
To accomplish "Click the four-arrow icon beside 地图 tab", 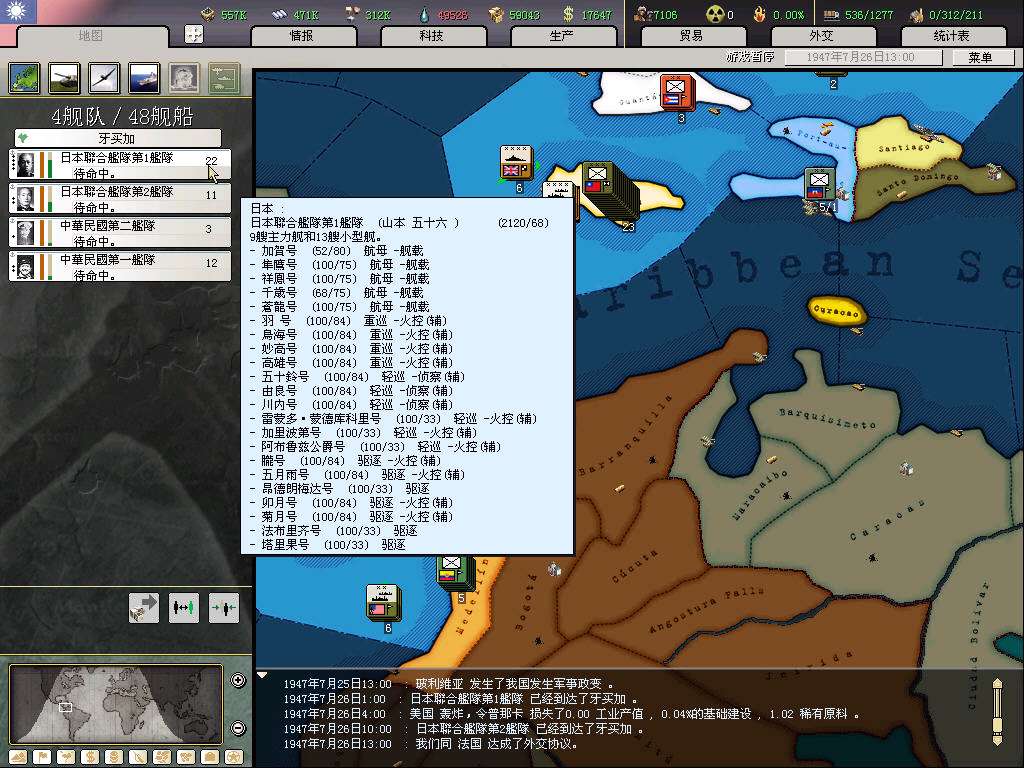I will [194, 34].
